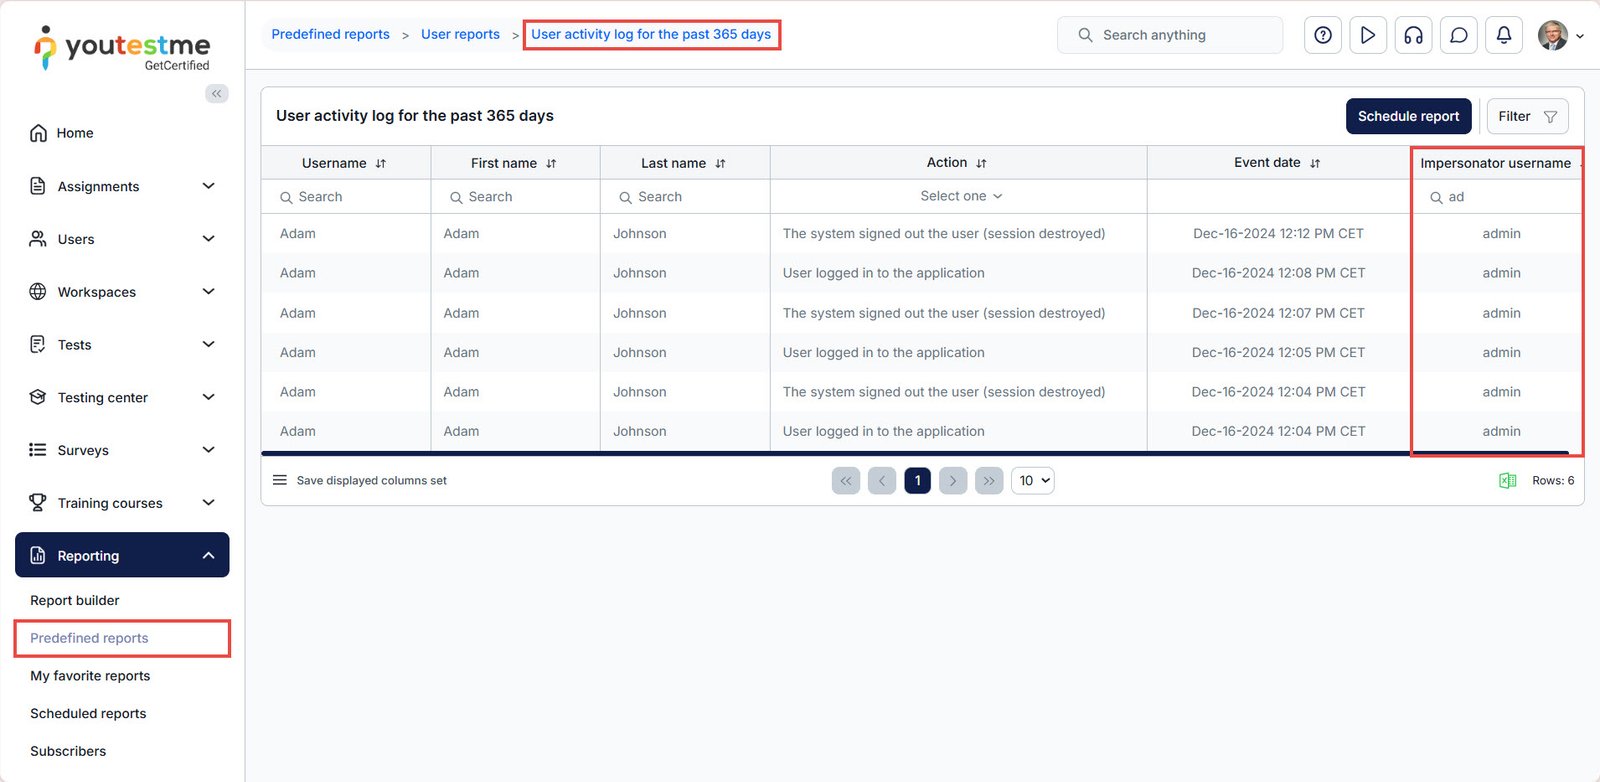Image resolution: width=1600 pixels, height=782 pixels.
Task: Click the User reports breadcrumb link
Action: (x=460, y=34)
